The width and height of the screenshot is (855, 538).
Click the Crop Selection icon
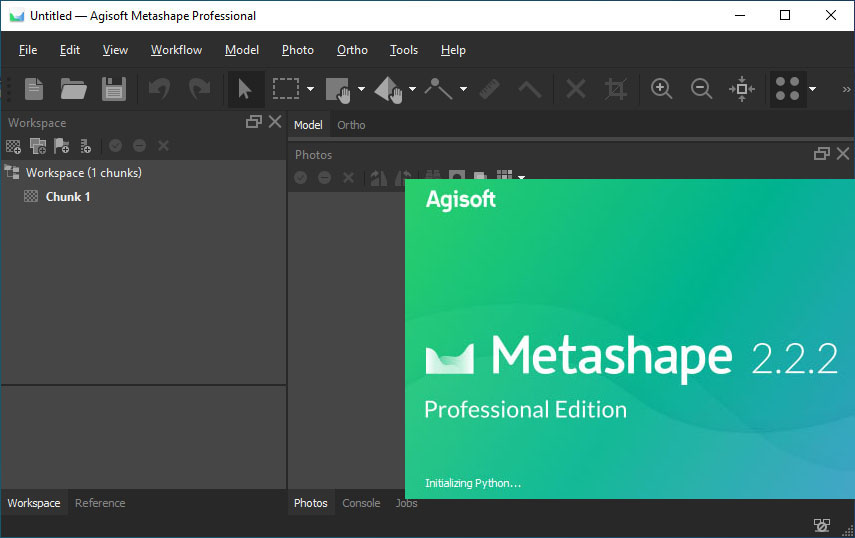point(616,89)
